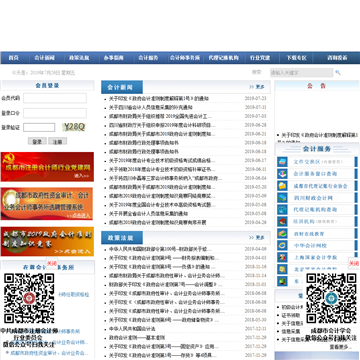Screen dimensions: 360x360
Task: Open news 关于开展全省会计人员信息采集的通知
Action: point(148,213)
